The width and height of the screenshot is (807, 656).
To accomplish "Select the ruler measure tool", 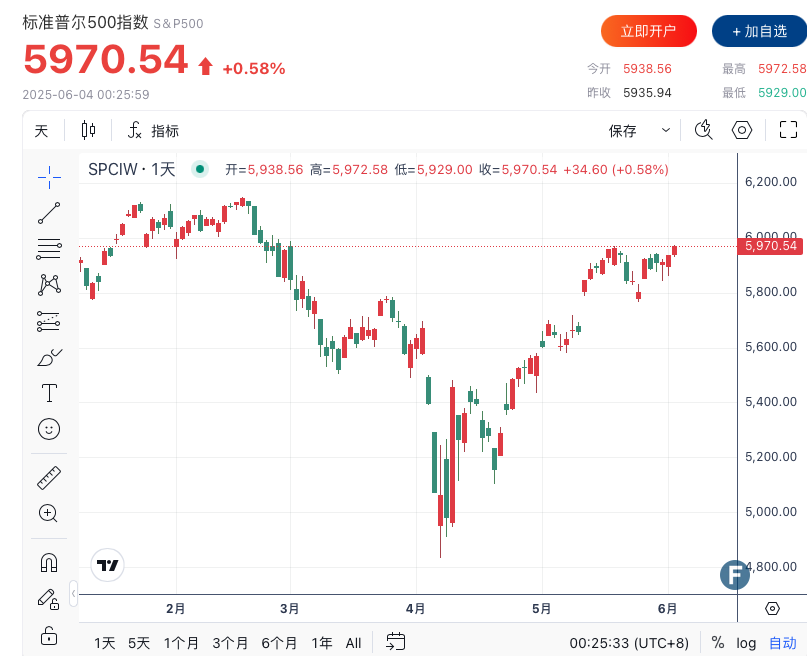I will pyautogui.click(x=49, y=477).
